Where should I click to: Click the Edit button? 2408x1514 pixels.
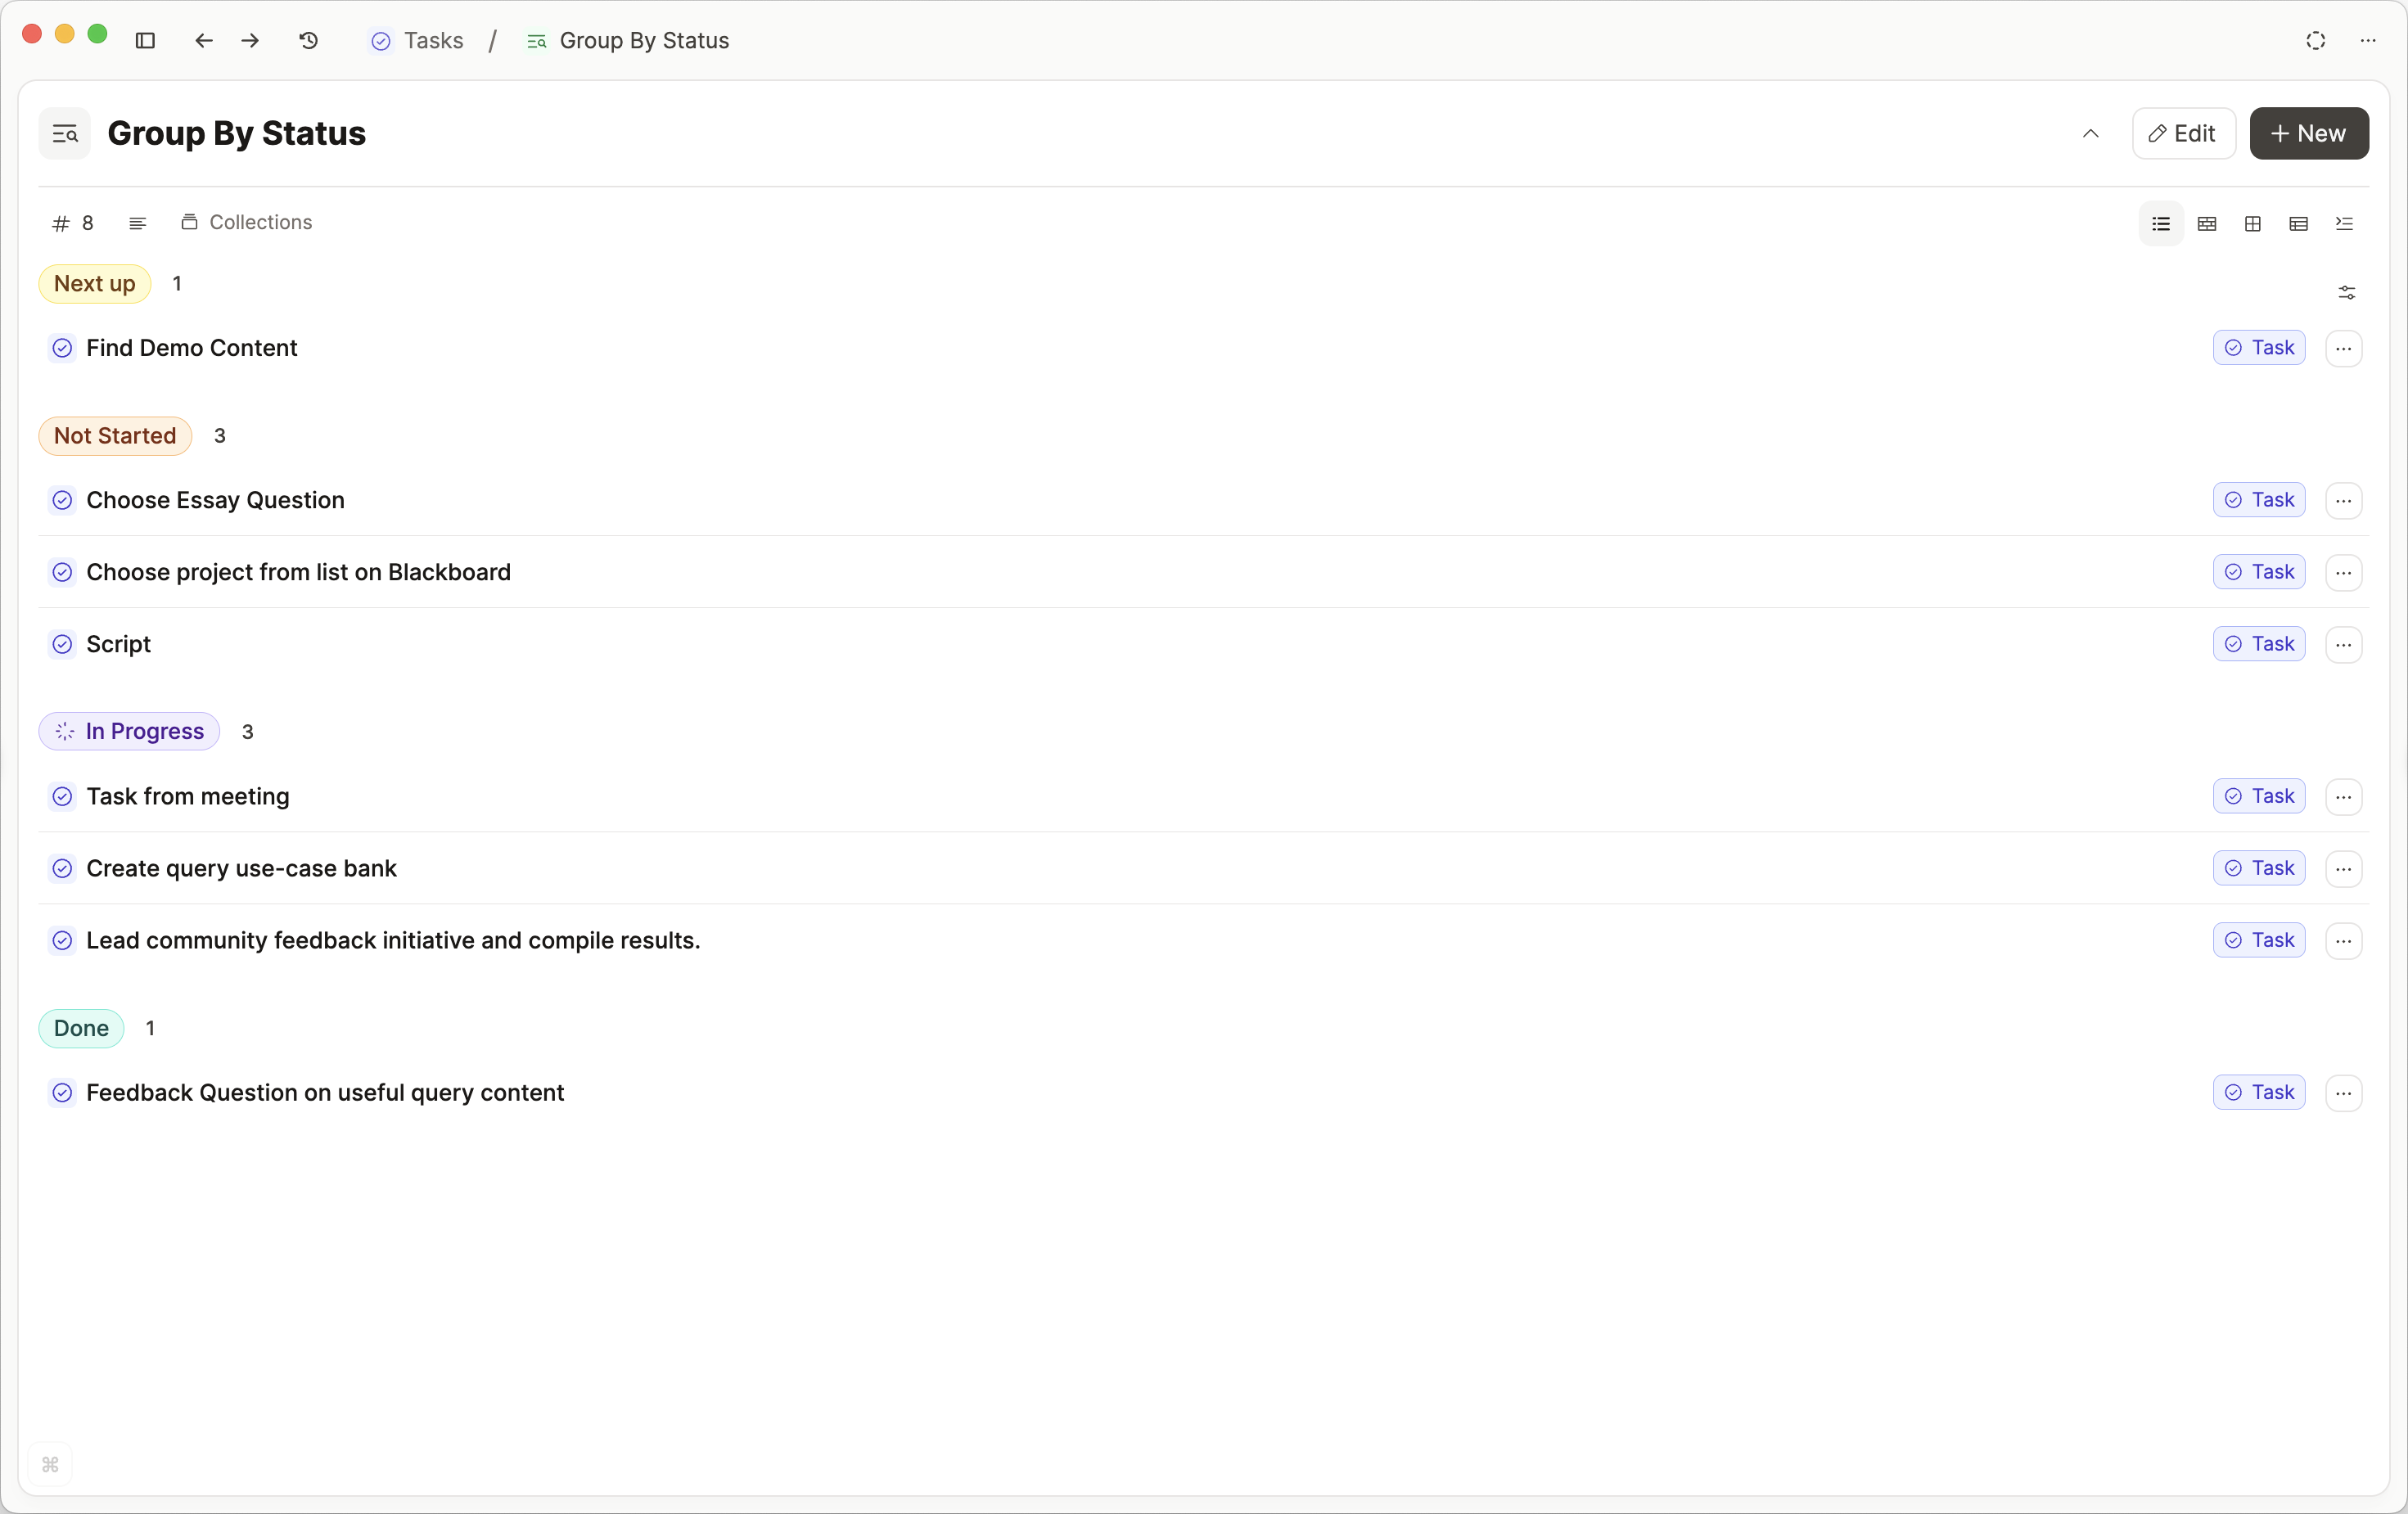click(2183, 134)
